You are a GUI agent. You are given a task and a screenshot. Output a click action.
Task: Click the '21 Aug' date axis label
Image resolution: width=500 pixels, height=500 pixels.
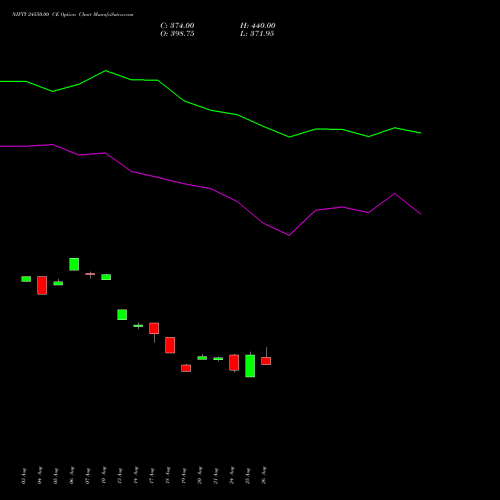tap(216, 475)
